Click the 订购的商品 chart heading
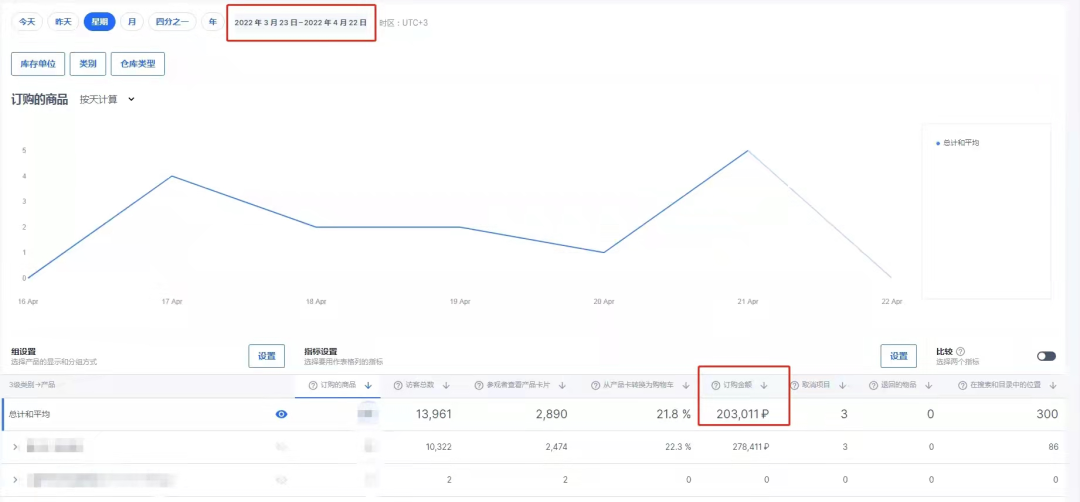The image size is (1080, 502). 39,99
